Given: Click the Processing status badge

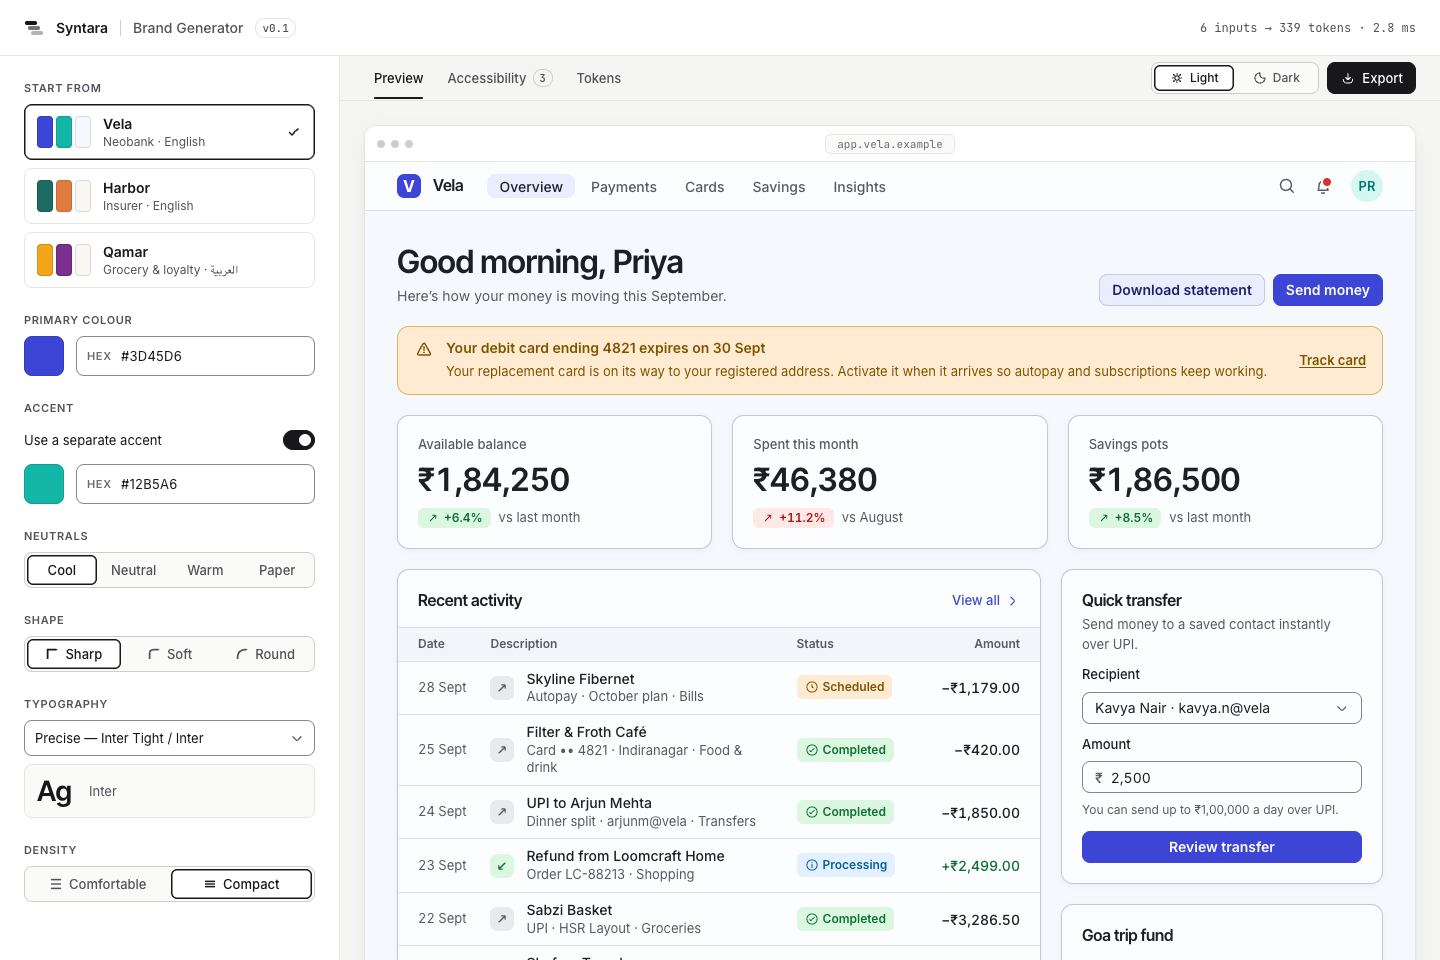Looking at the screenshot, I should click(846, 865).
